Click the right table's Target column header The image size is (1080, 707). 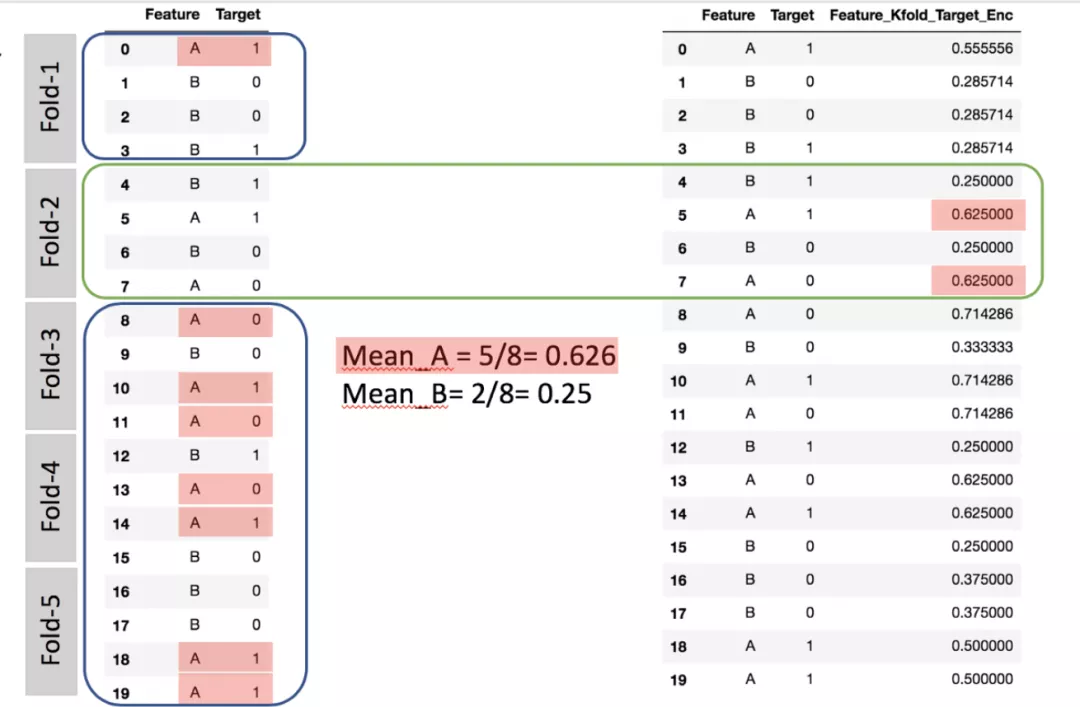click(x=792, y=16)
